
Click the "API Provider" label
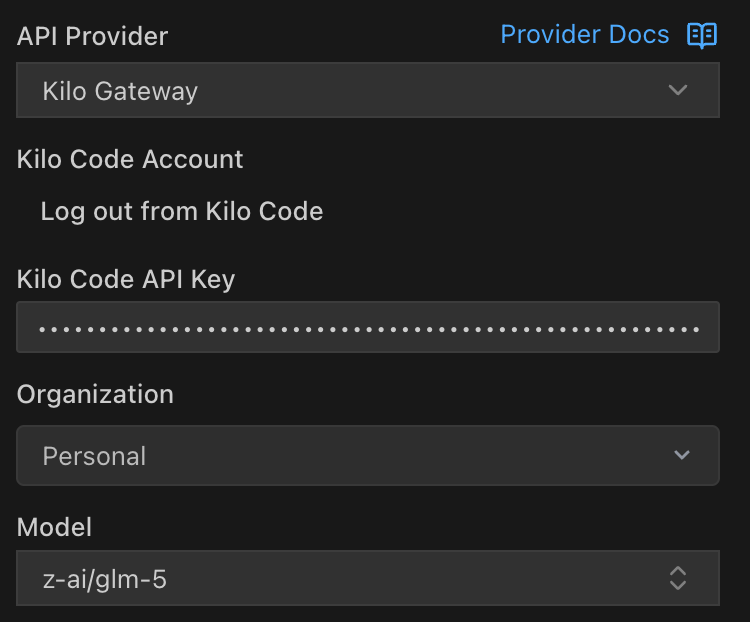point(92,36)
